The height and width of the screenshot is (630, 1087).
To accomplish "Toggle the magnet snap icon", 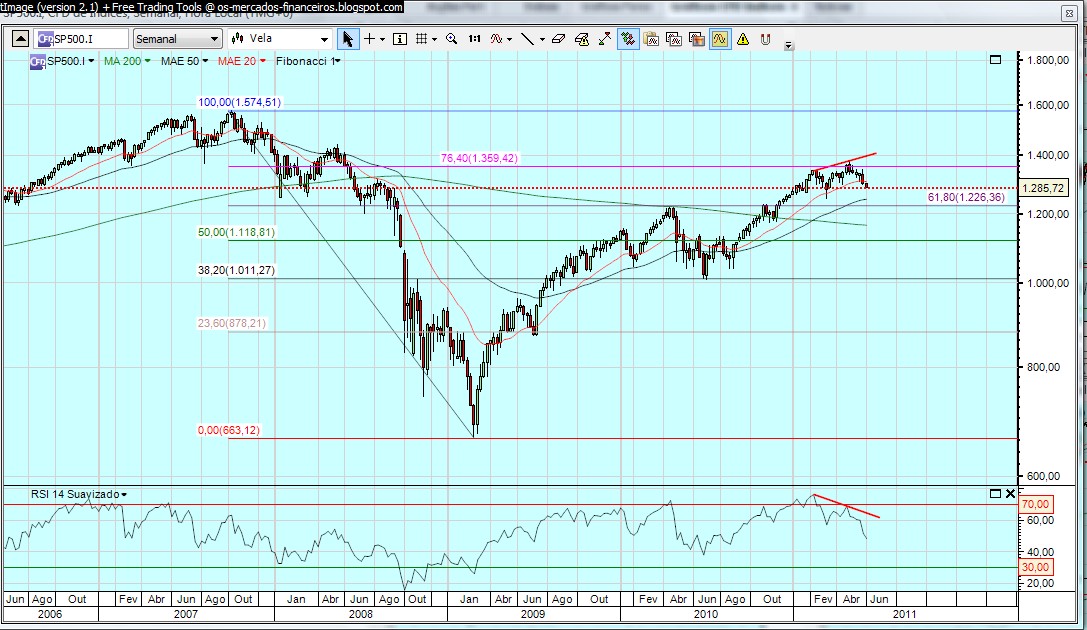I will [765, 39].
